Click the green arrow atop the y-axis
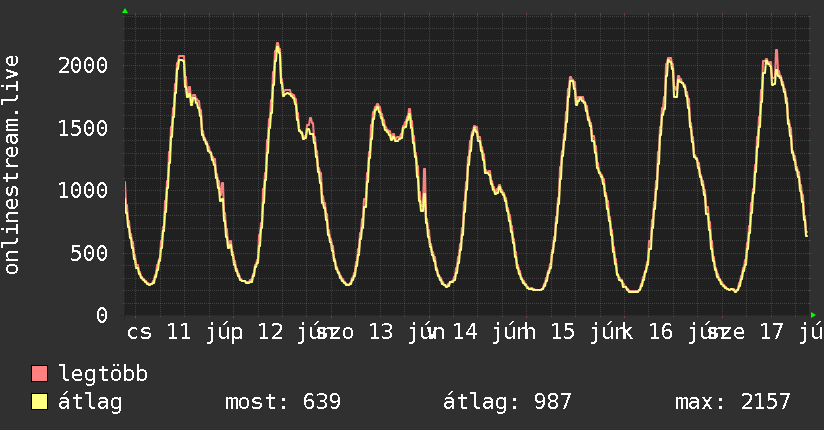Viewport: 824px width, 430px height. coord(125,11)
